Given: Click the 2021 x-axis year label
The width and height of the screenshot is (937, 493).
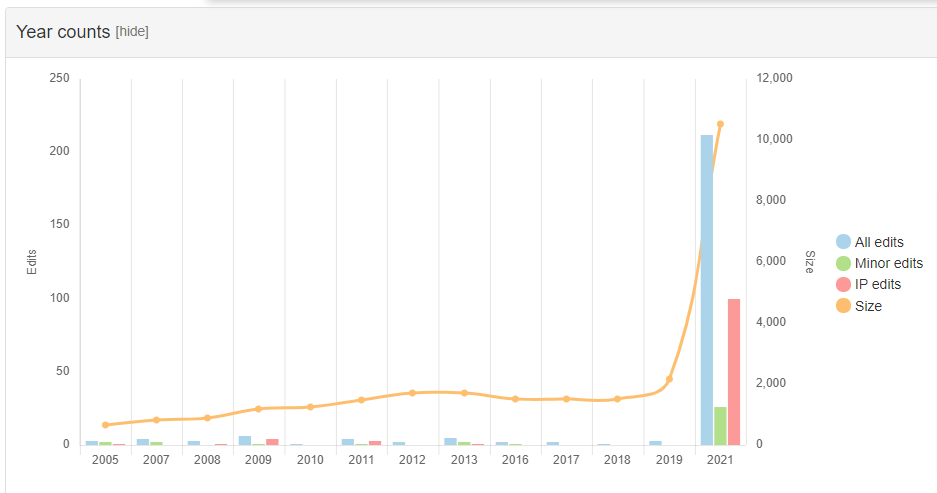Looking at the screenshot, I should pyautogui.click(x=720, y=460).
